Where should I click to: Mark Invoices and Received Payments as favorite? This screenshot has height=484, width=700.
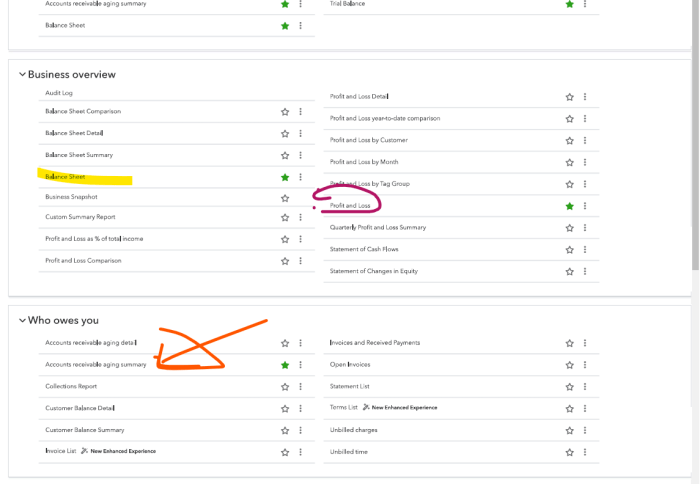click(x=570, y=343)
